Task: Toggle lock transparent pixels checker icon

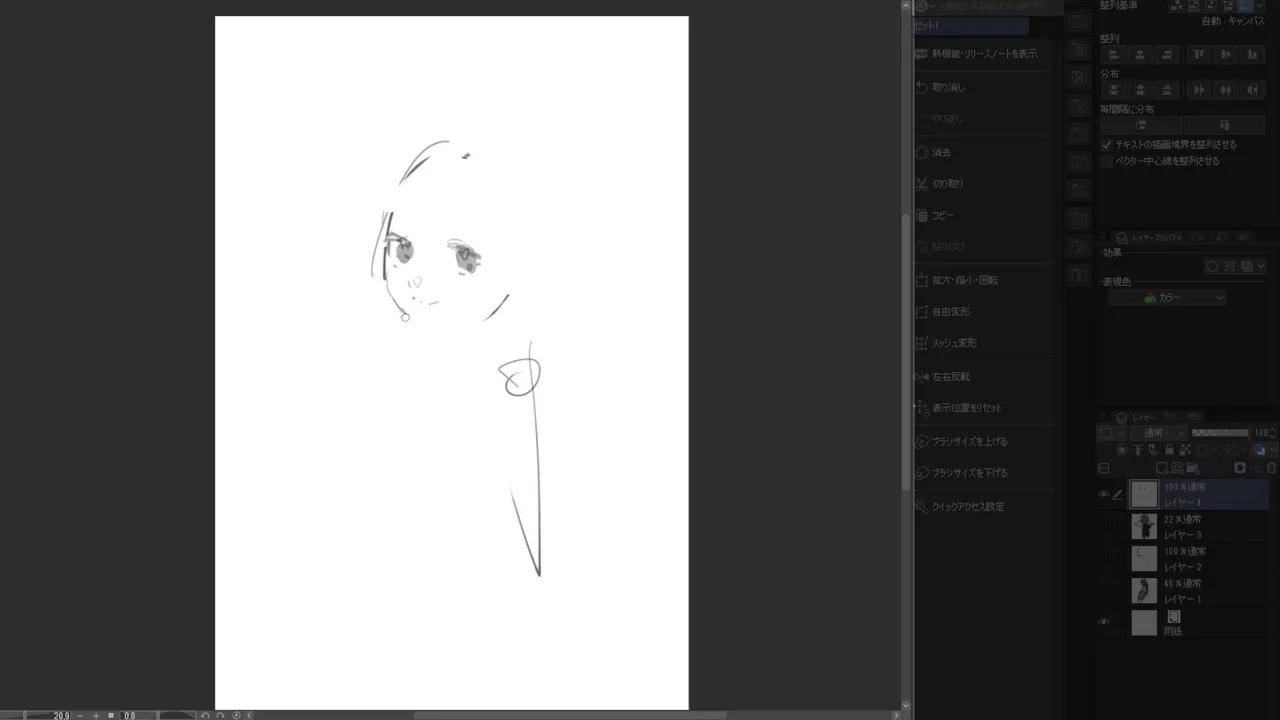Action: click(x=1183, y=450)
